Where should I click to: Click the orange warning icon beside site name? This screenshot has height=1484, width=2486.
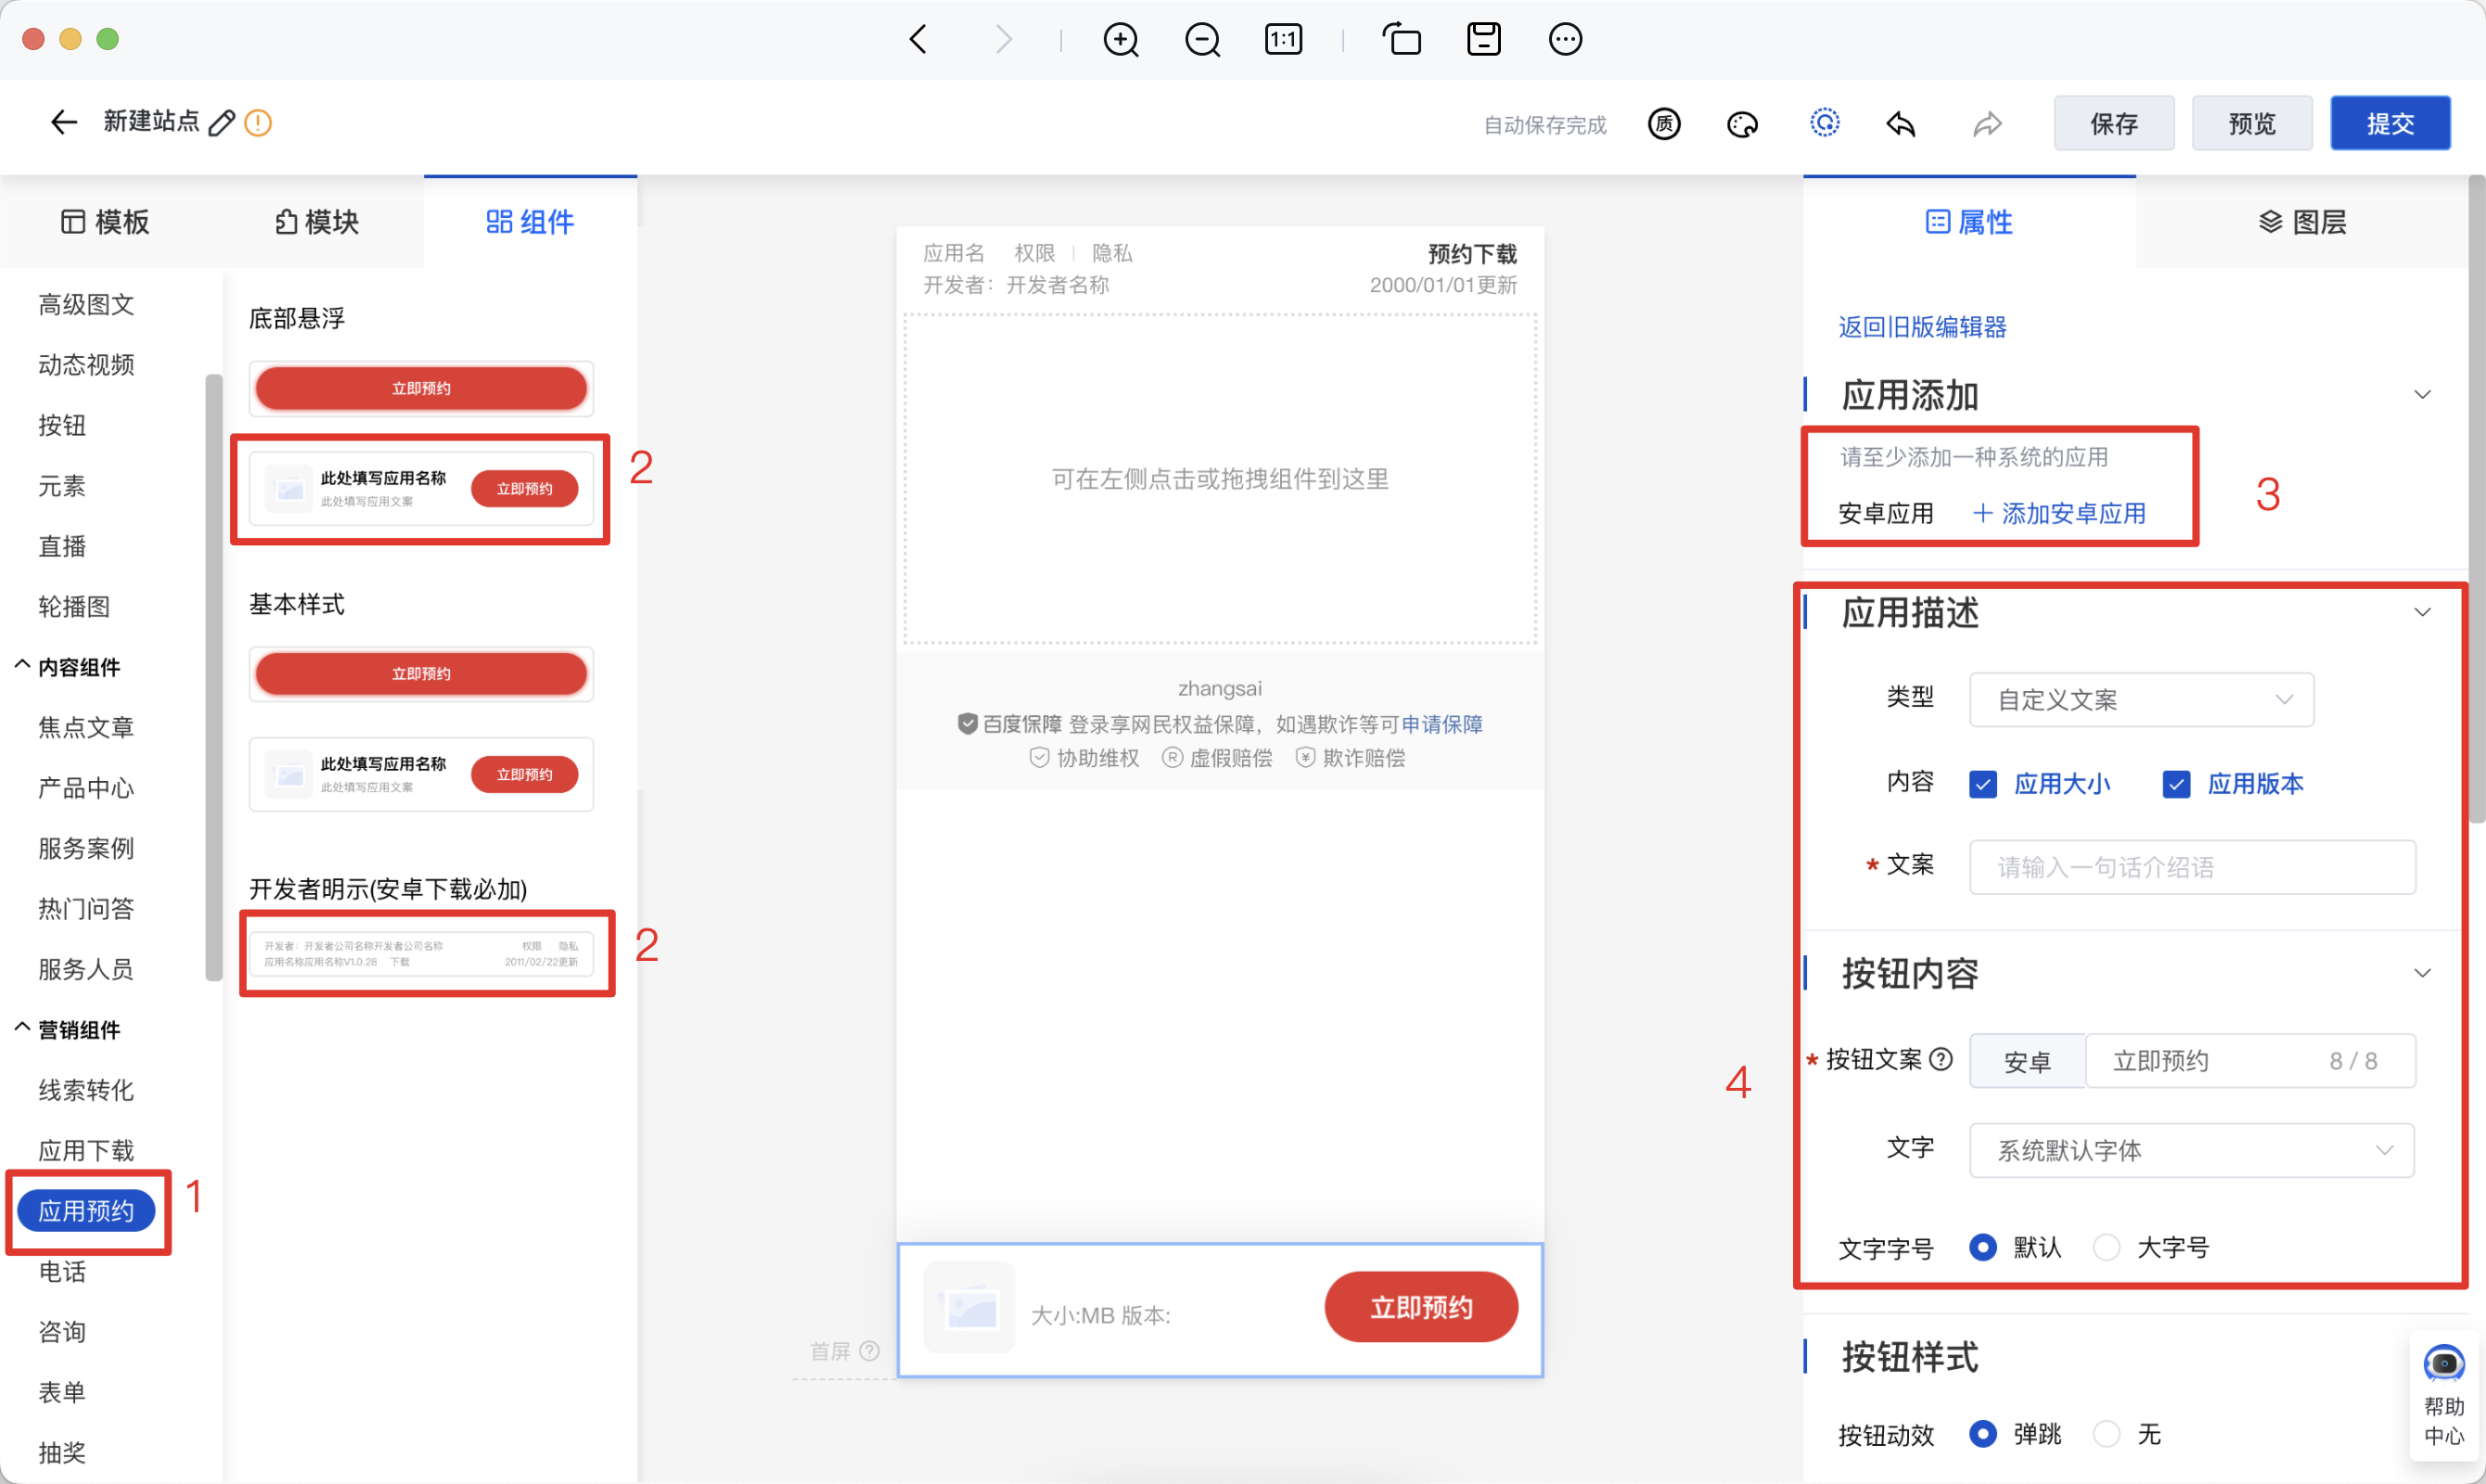[258, 122]
